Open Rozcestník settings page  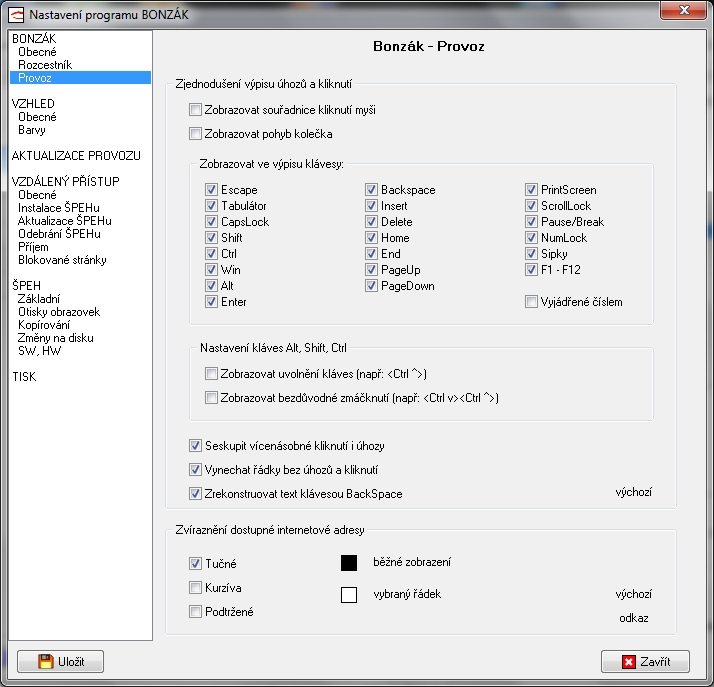pos(45,65)
